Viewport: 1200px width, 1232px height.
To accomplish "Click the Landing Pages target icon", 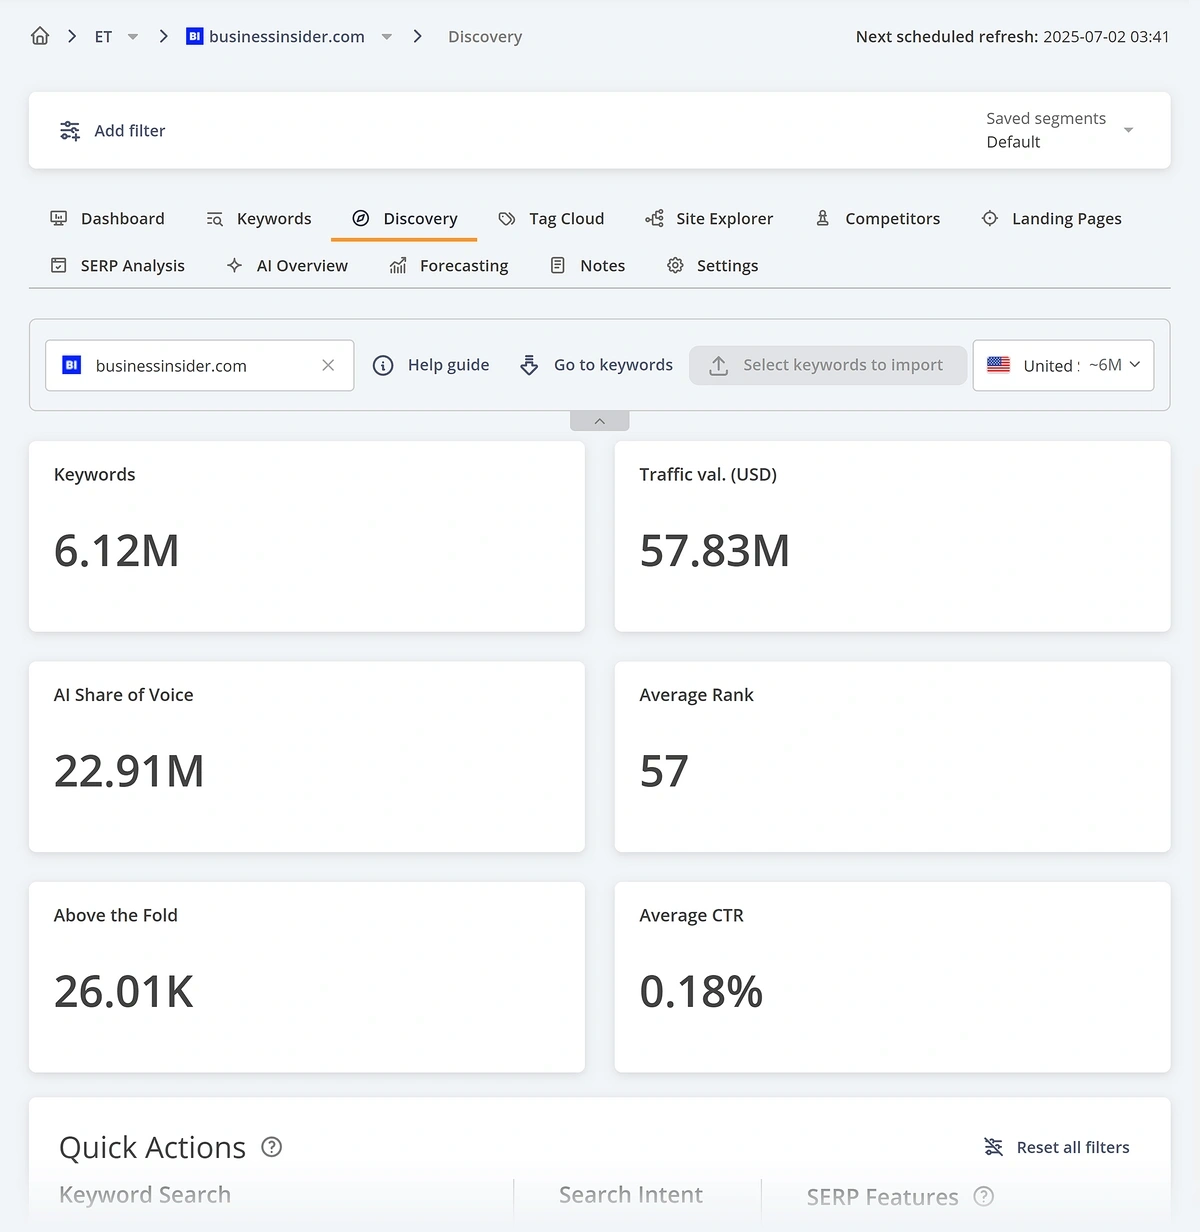I will click(x=990, y=218).
